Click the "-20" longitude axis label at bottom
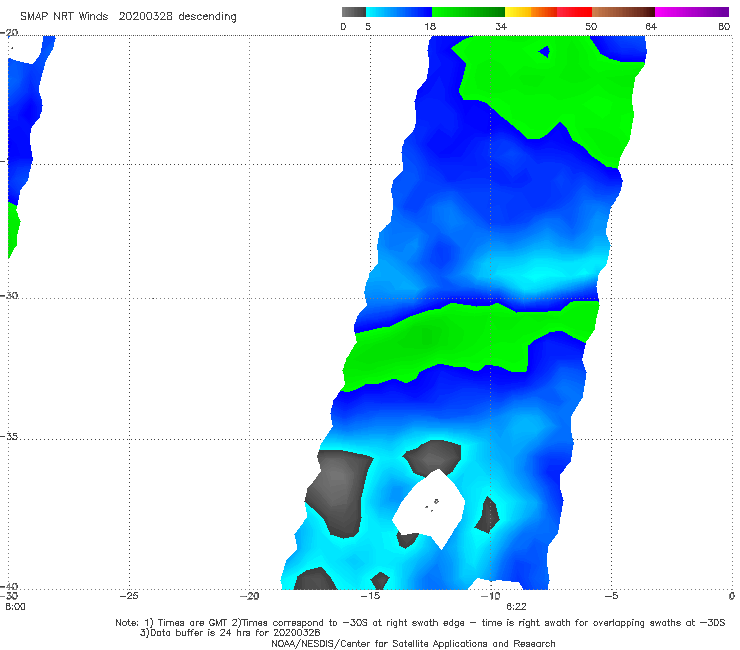The image size is (740, 650). click(x=249, y=596)
